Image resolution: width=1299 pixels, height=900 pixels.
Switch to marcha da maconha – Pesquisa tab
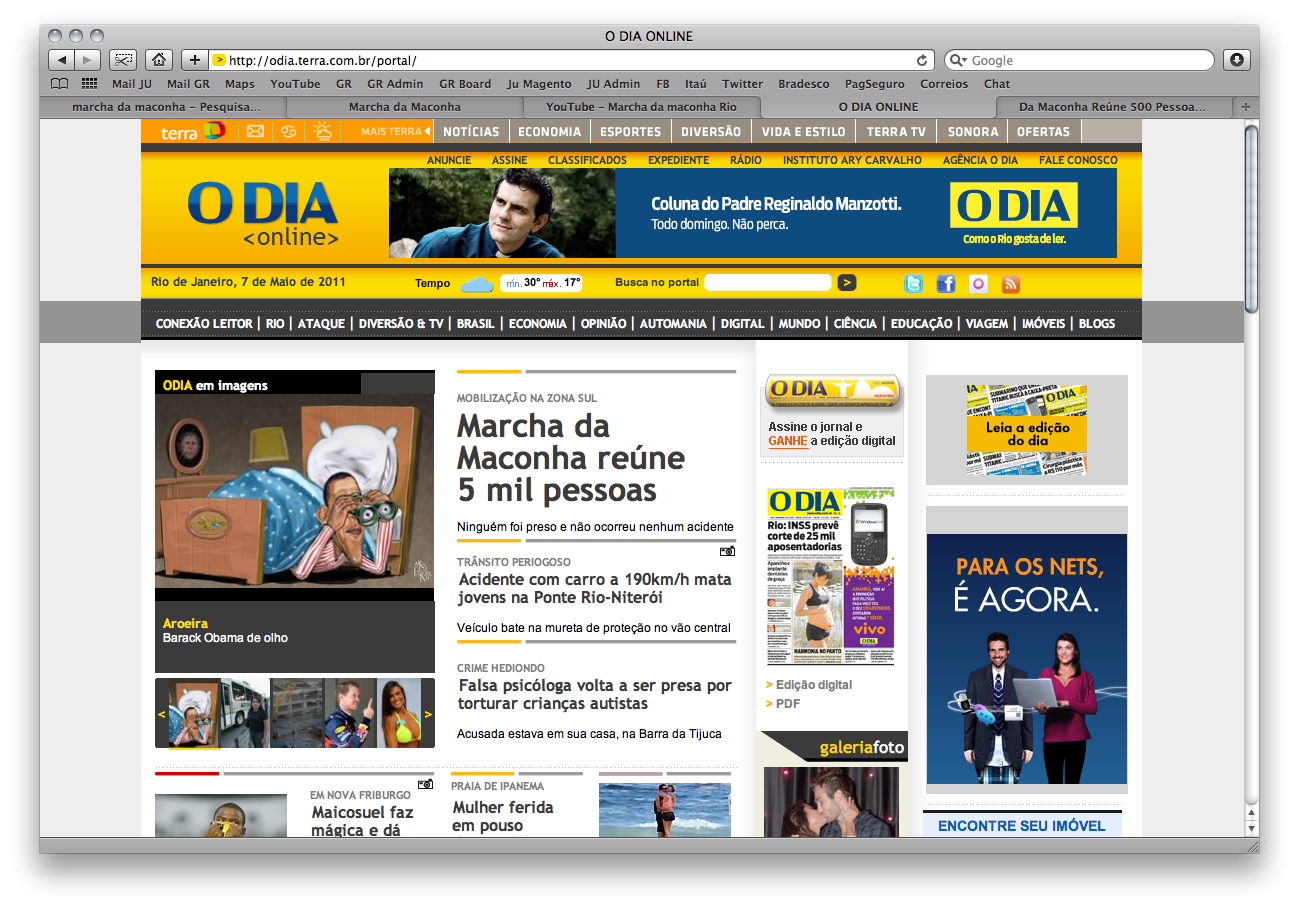point(167,107)
